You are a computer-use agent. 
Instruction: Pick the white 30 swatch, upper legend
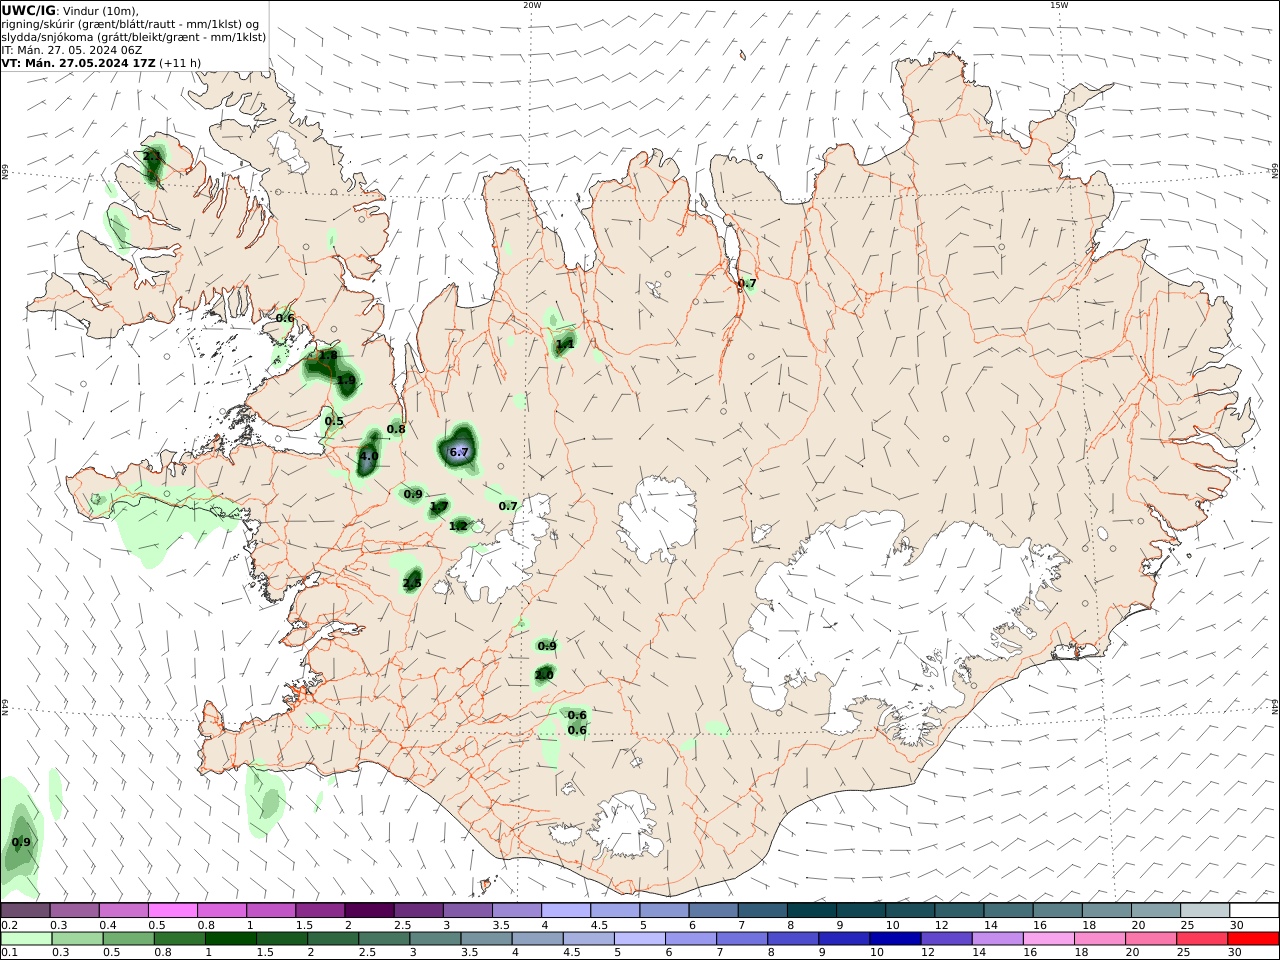click(1254, 910)
